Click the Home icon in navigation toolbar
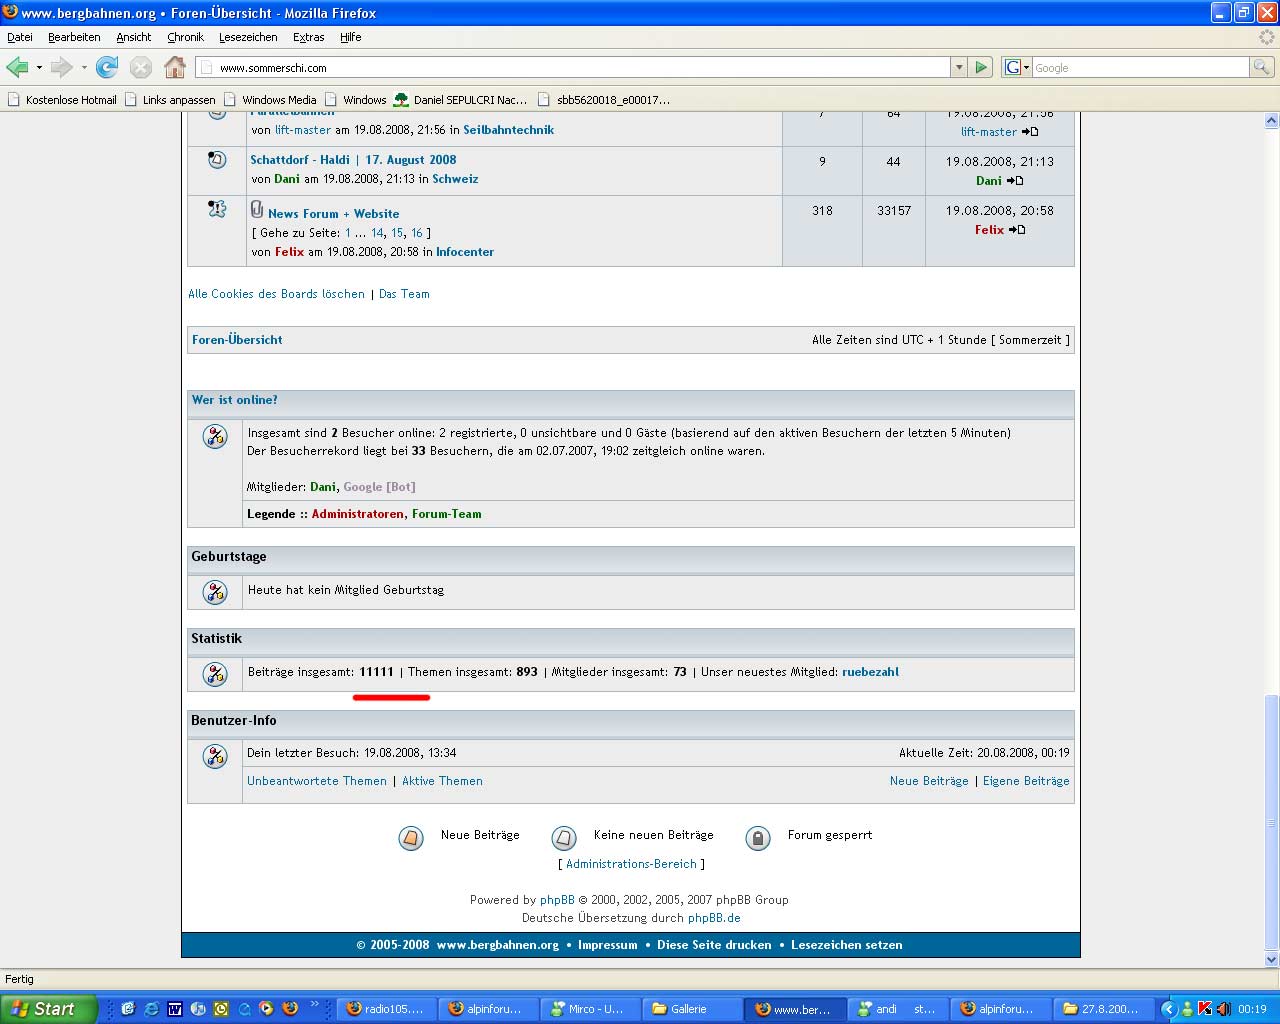The image size is (1280, 1024). pos(175,67)
